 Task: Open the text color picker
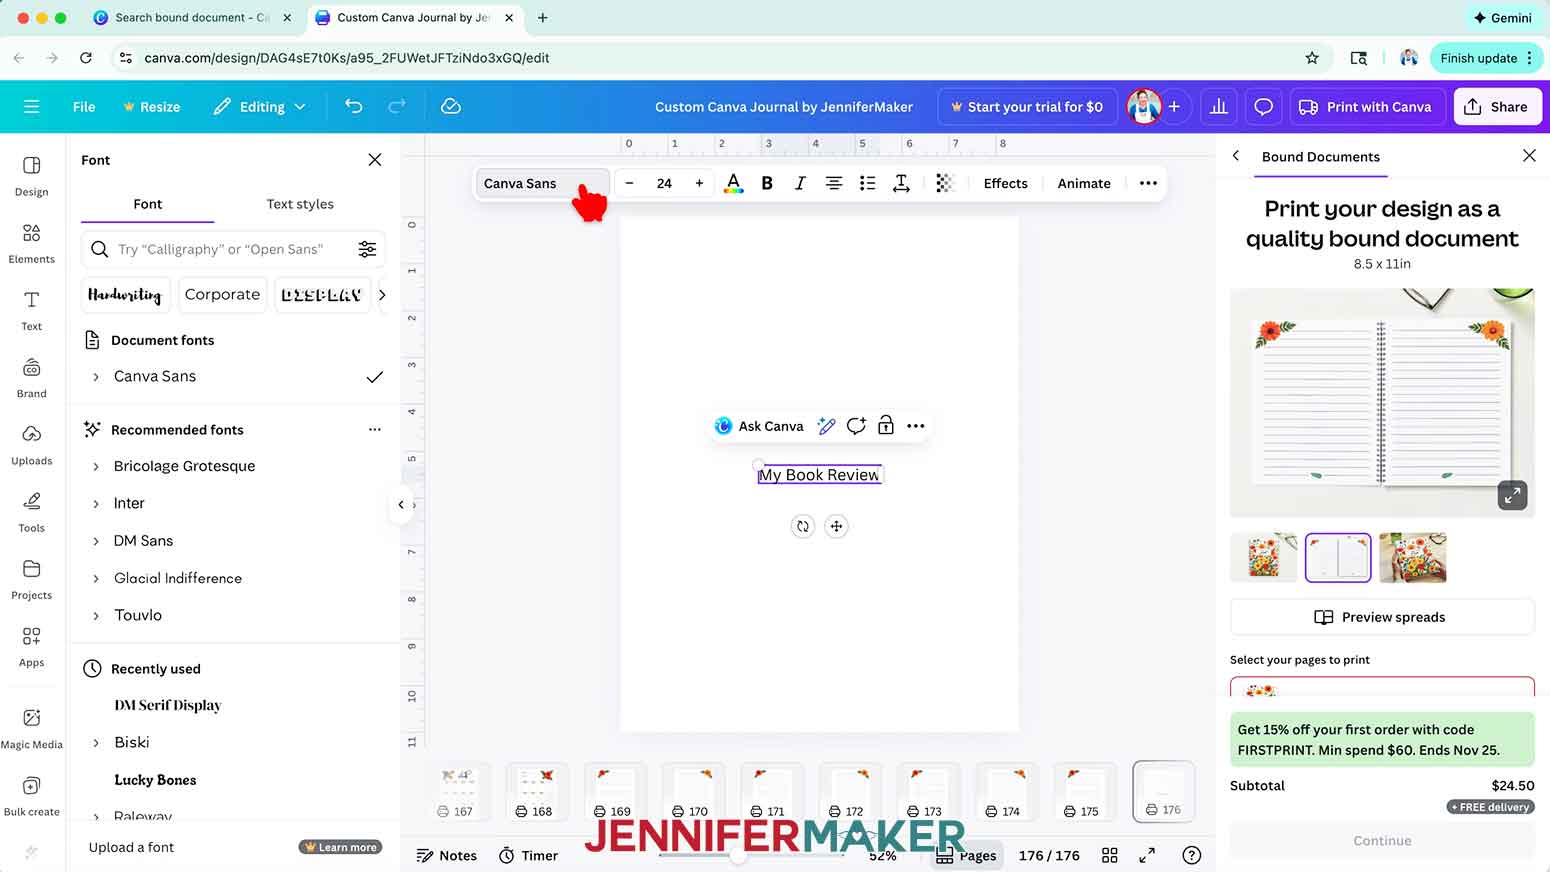click(733, 183)
